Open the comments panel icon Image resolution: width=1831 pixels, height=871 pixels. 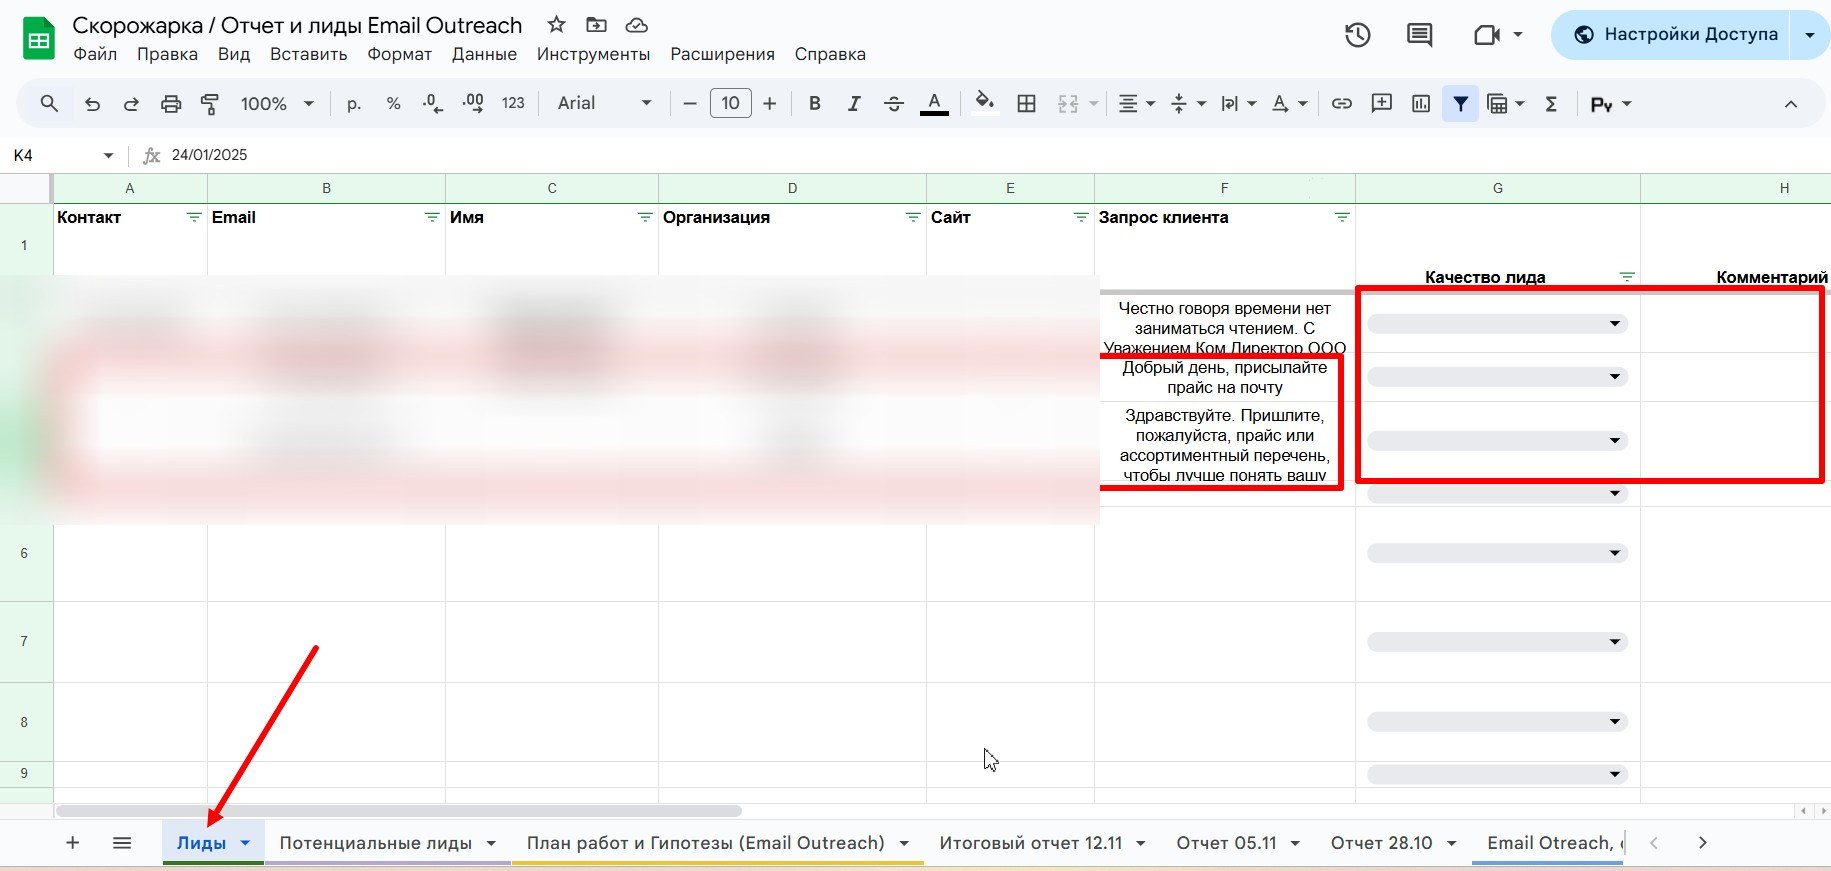click(1419, 35)
